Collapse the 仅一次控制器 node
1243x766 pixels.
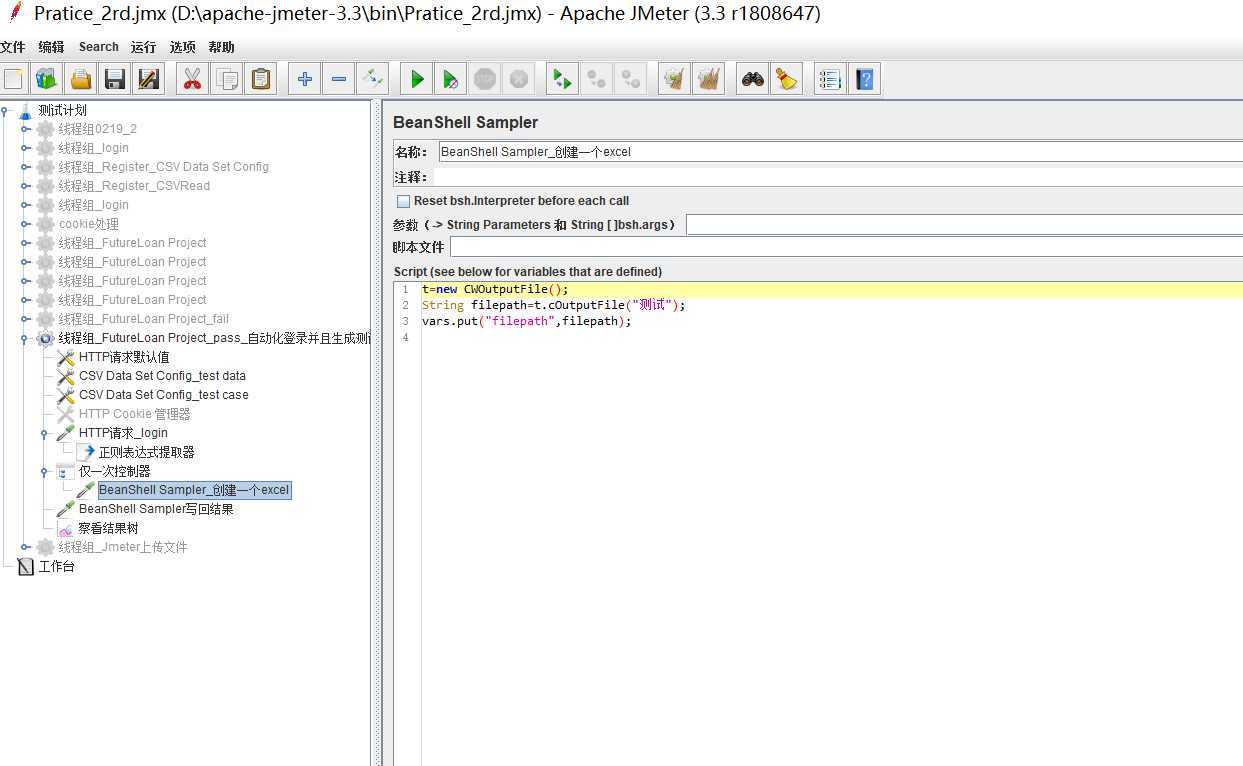[44, 472]
